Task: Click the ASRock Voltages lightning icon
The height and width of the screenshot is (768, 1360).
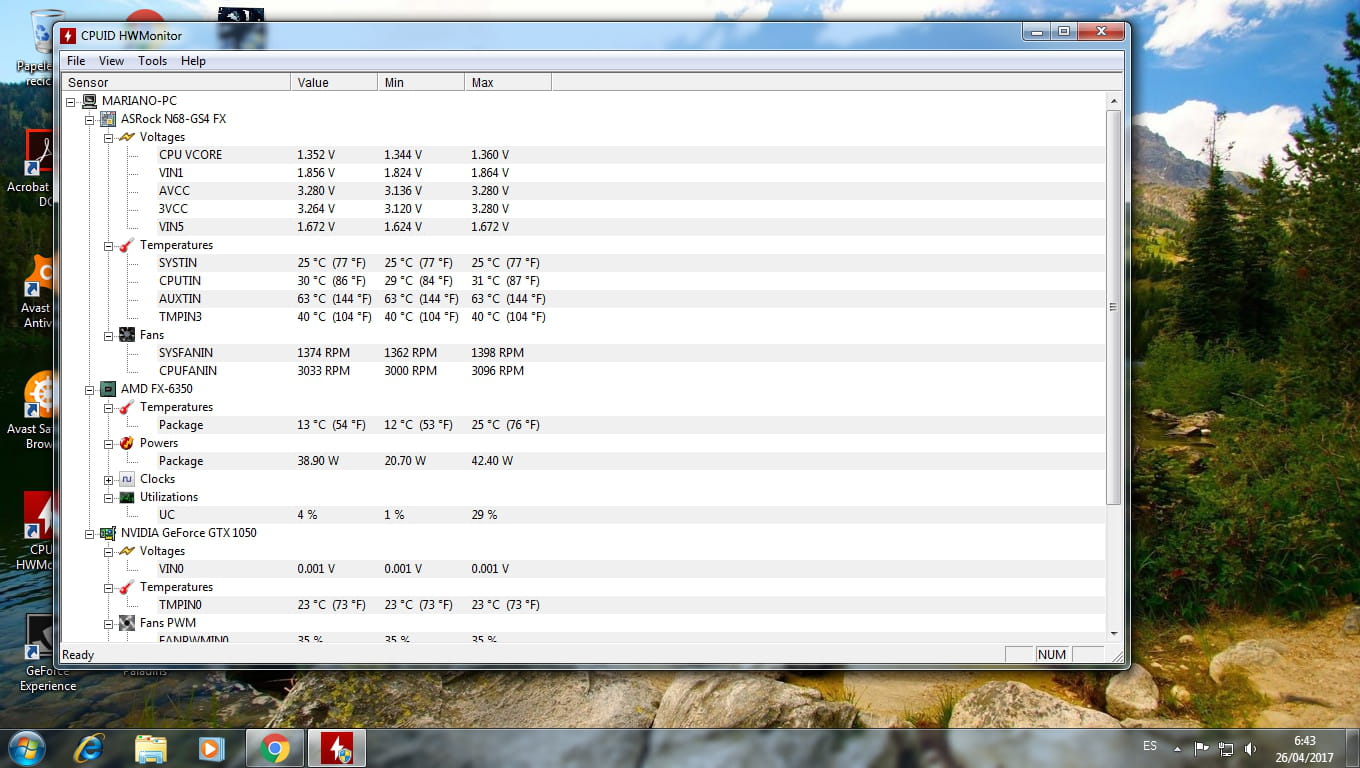Action: tap(127, 137)
